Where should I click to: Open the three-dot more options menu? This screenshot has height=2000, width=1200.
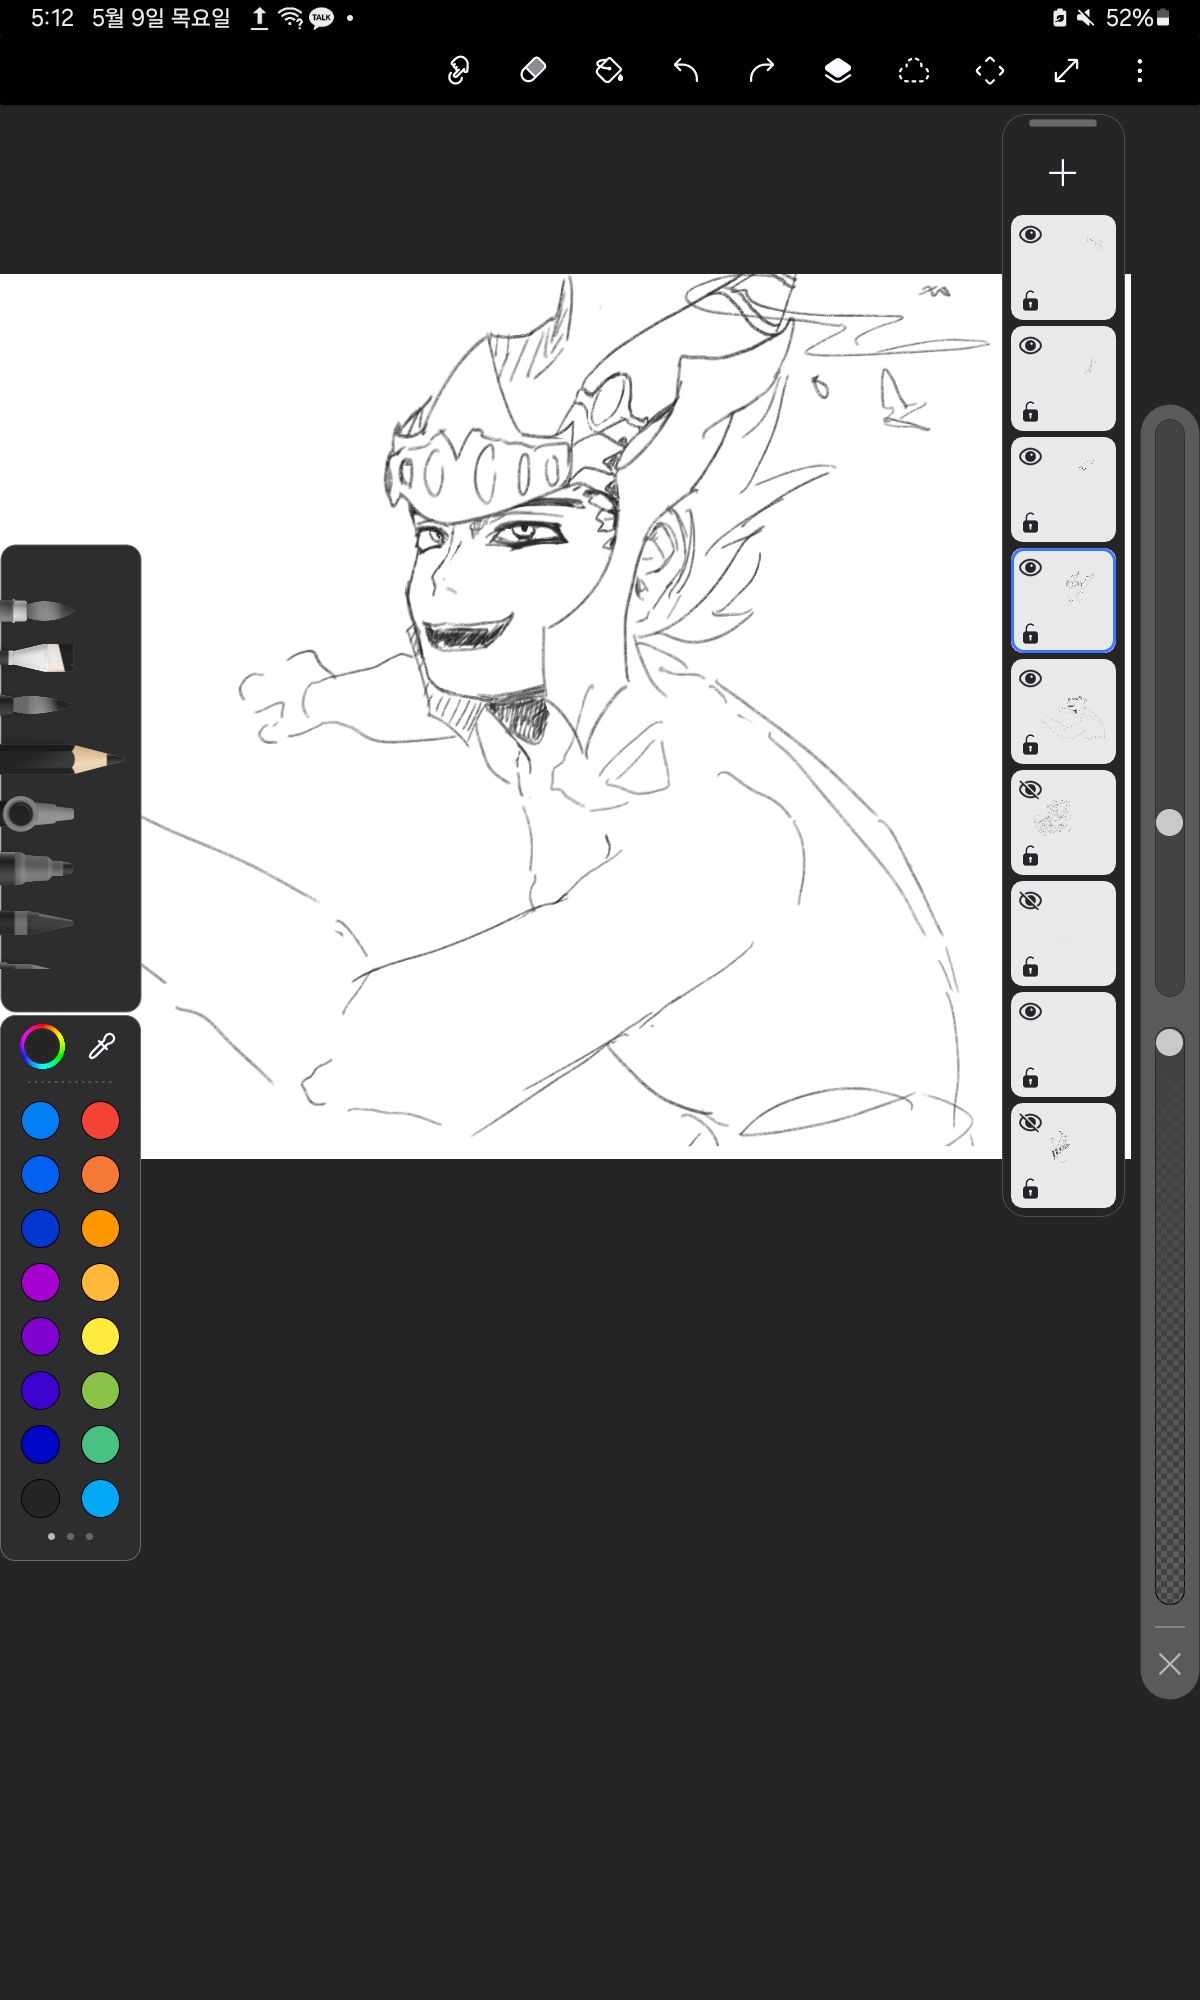pyautogui.click(x=1139, y=70)
